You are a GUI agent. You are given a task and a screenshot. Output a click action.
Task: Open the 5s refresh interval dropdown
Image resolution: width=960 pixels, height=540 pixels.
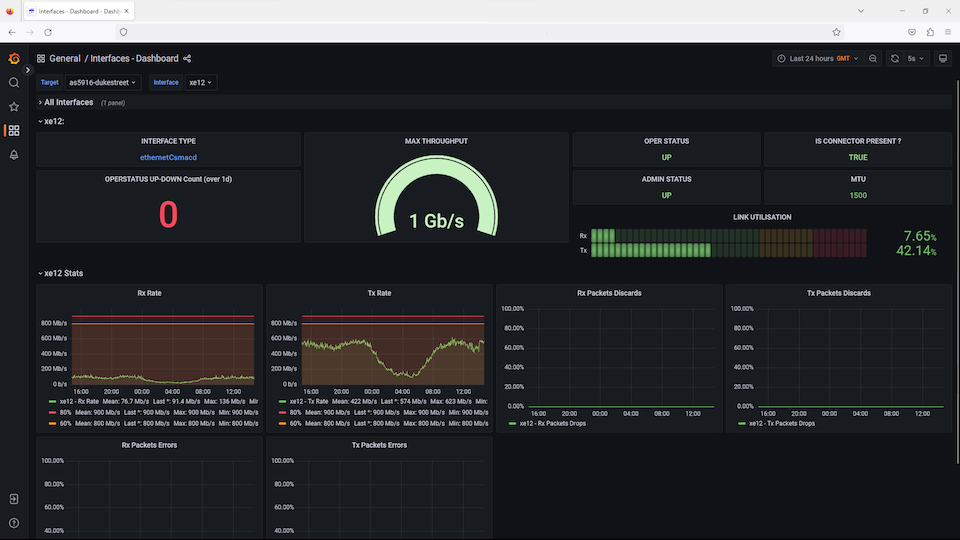coord(916,59)
